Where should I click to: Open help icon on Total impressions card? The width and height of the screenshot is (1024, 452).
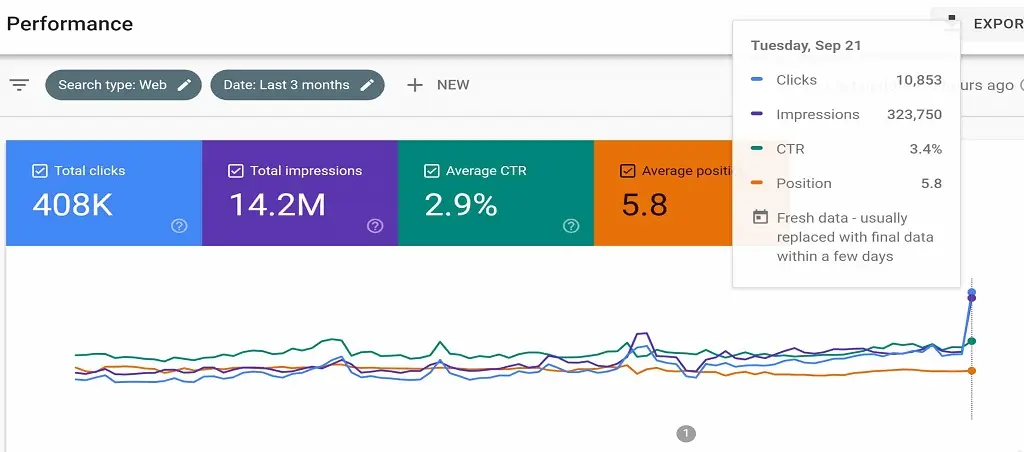pyautogui.click(x=375, y=226)
